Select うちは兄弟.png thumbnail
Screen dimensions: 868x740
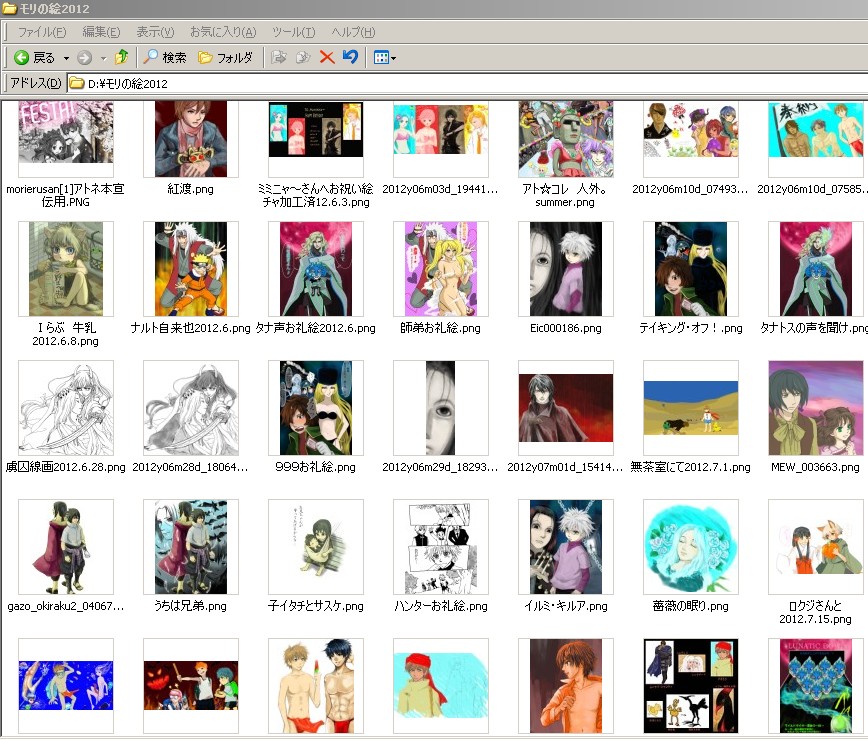pyautogui.click(x=191, y=547)
